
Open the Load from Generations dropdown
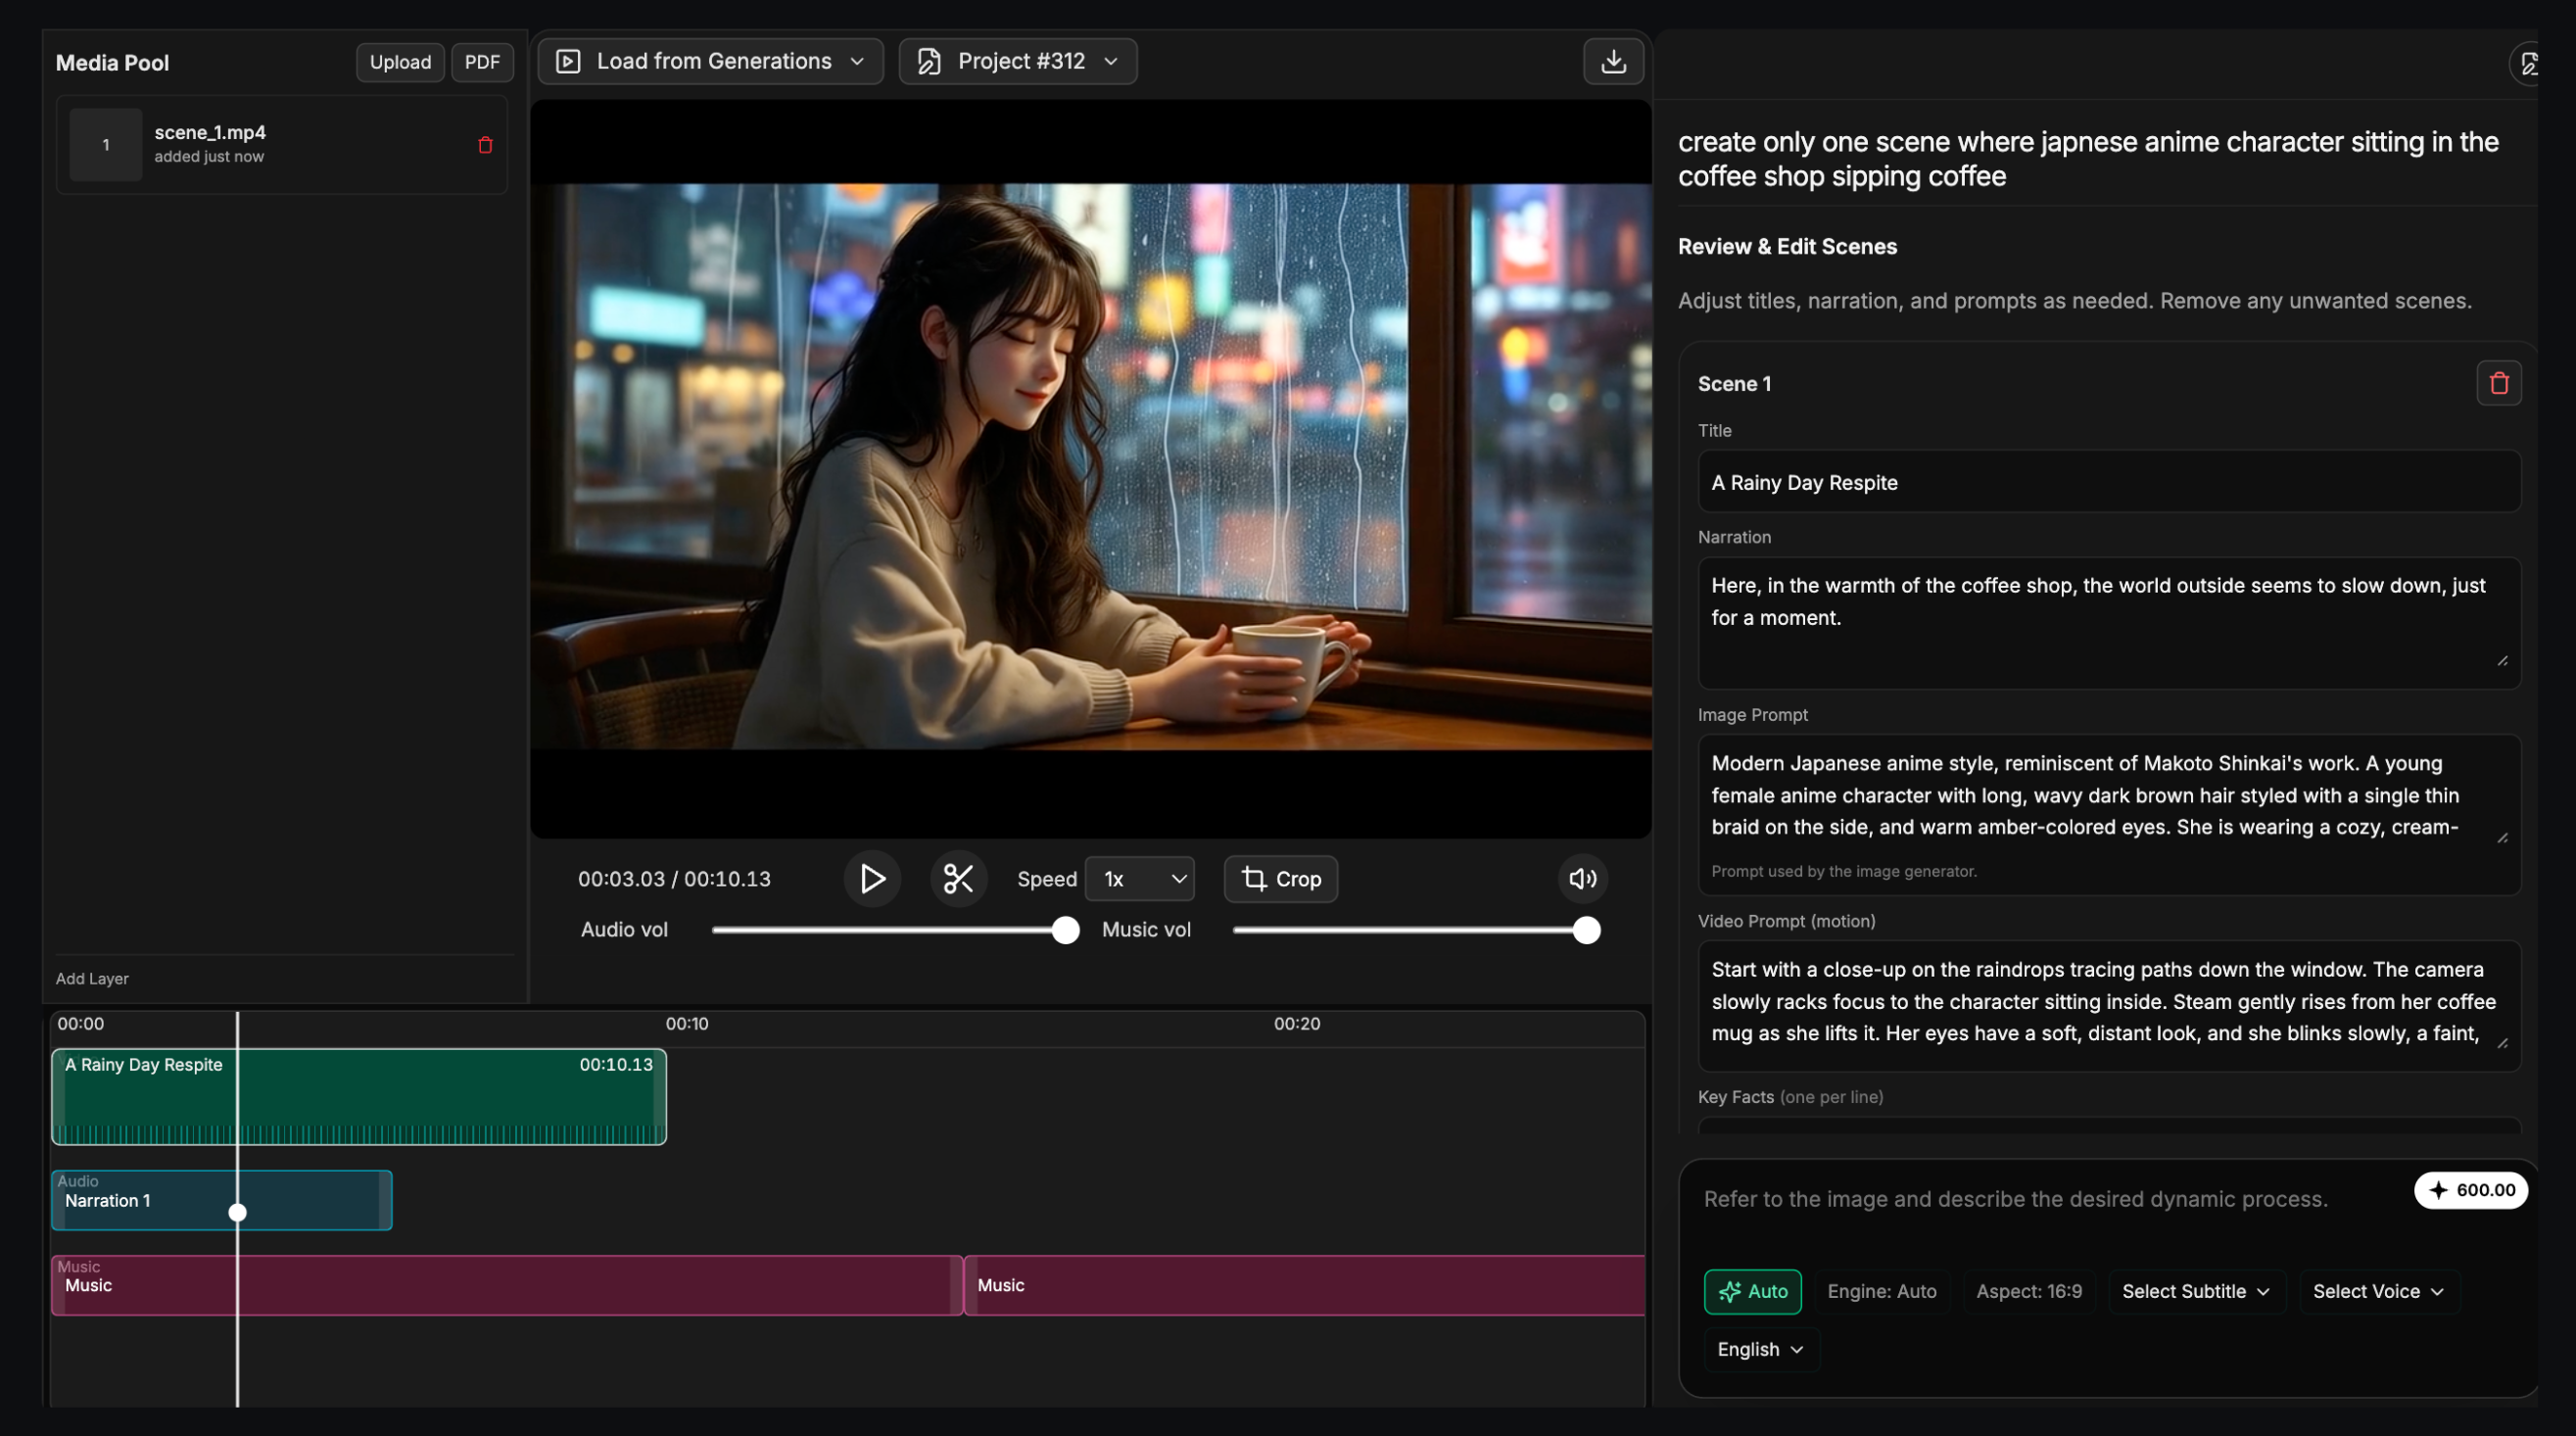710,62
